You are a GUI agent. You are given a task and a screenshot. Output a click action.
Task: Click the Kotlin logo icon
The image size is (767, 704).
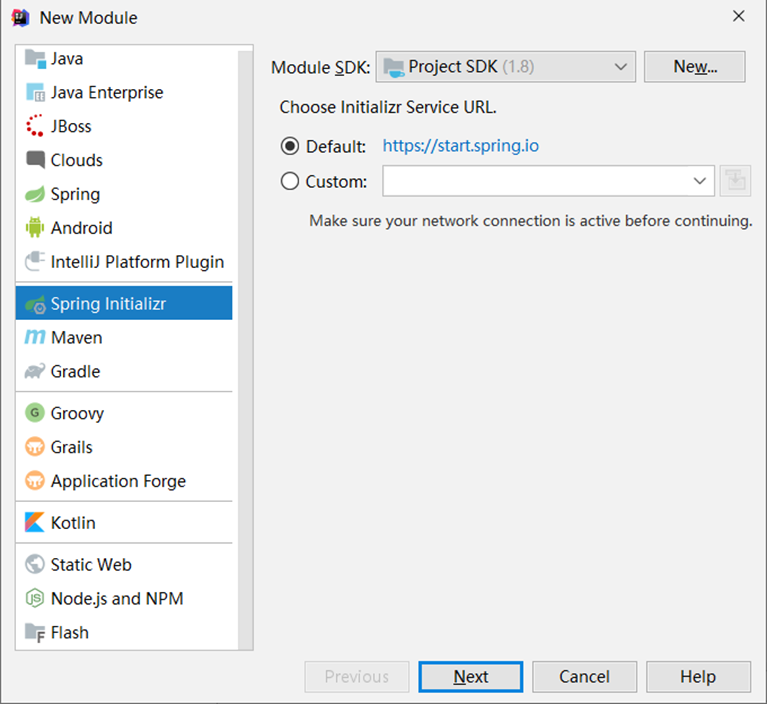35,523
